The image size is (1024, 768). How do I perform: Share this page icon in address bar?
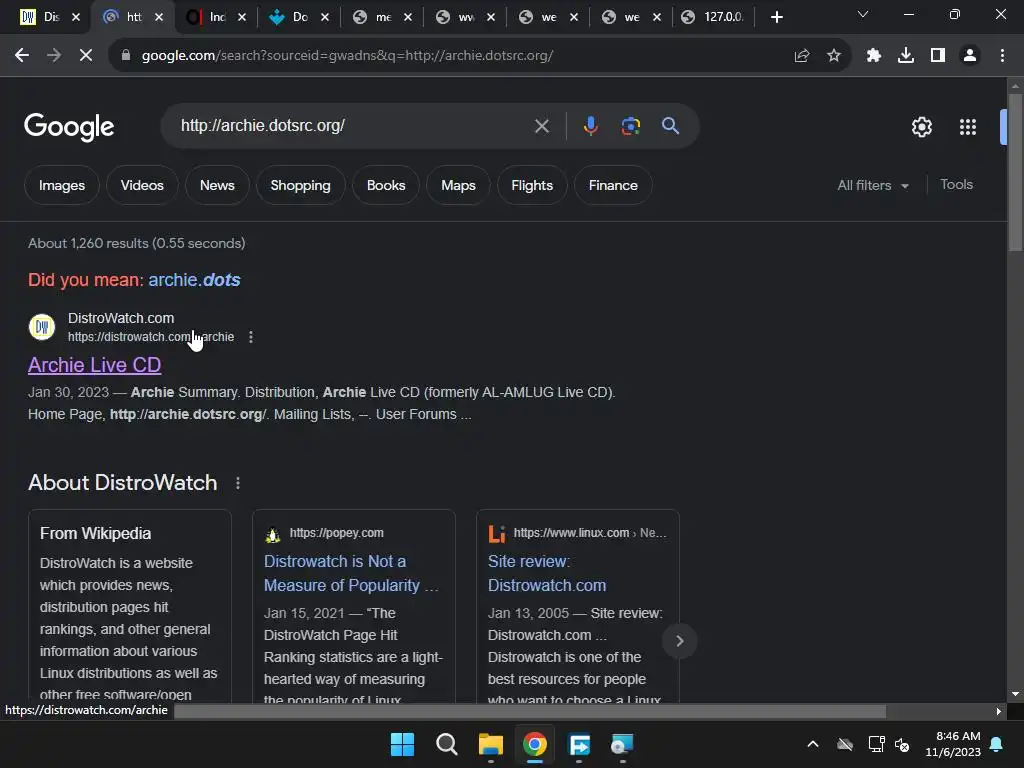pyautogui.click(x=802, y=56)
